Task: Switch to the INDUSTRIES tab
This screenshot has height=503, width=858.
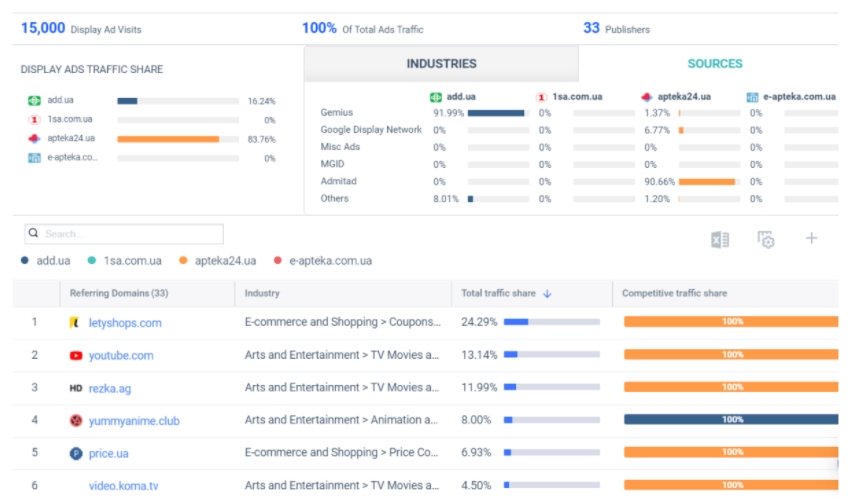Action: (441, 64)
